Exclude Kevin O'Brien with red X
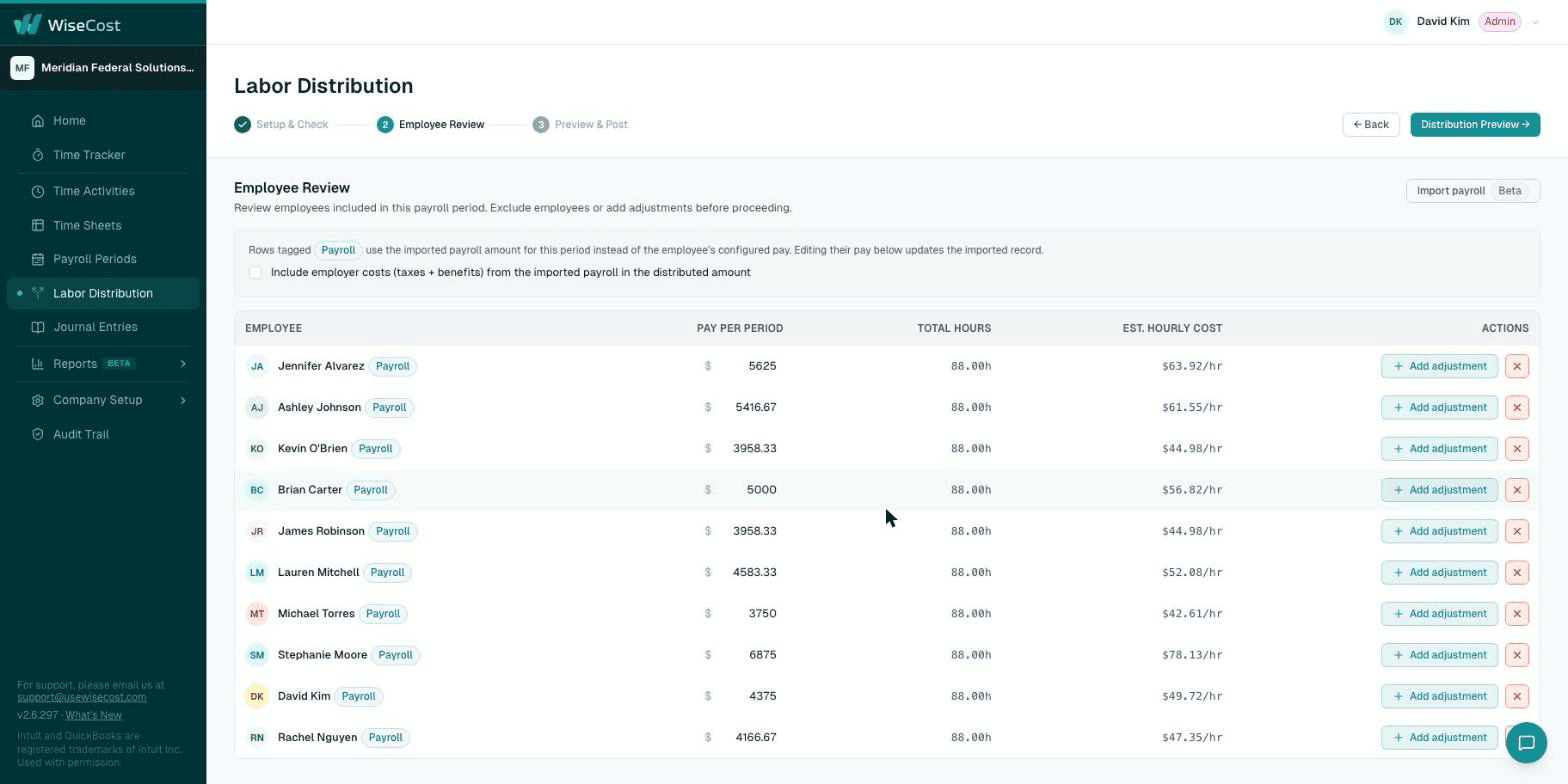This screenshot has width=1568, height=784. coord(1517,449)
